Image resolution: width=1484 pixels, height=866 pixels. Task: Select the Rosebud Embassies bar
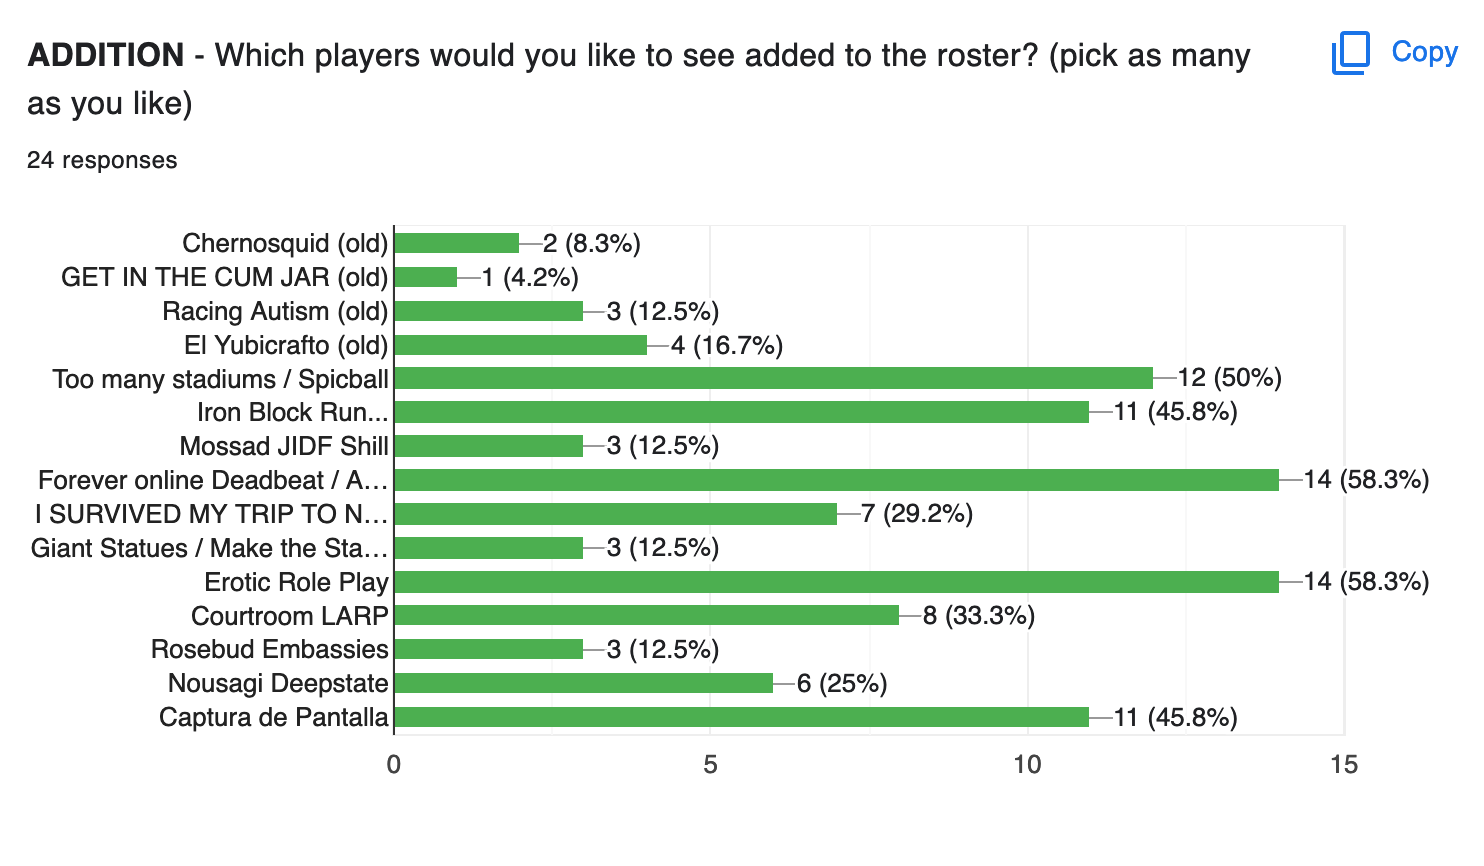(x=489, y=649)
